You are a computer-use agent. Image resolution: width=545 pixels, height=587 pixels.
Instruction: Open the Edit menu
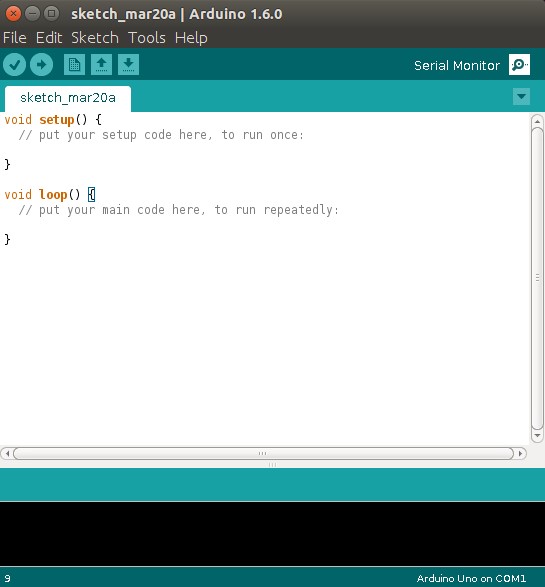click(49, 38)
